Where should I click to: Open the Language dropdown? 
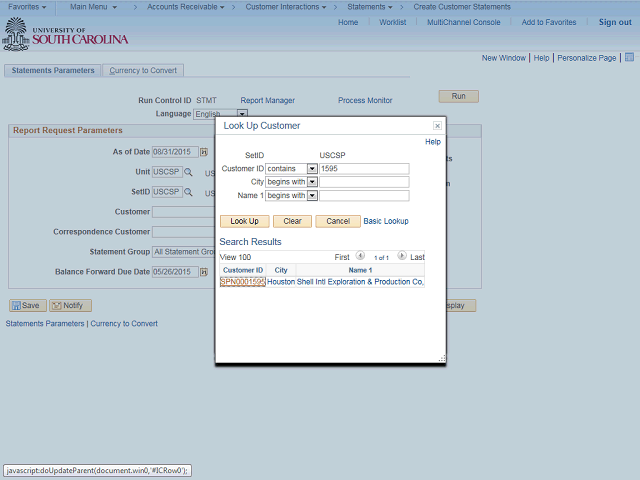pos(242,113)
